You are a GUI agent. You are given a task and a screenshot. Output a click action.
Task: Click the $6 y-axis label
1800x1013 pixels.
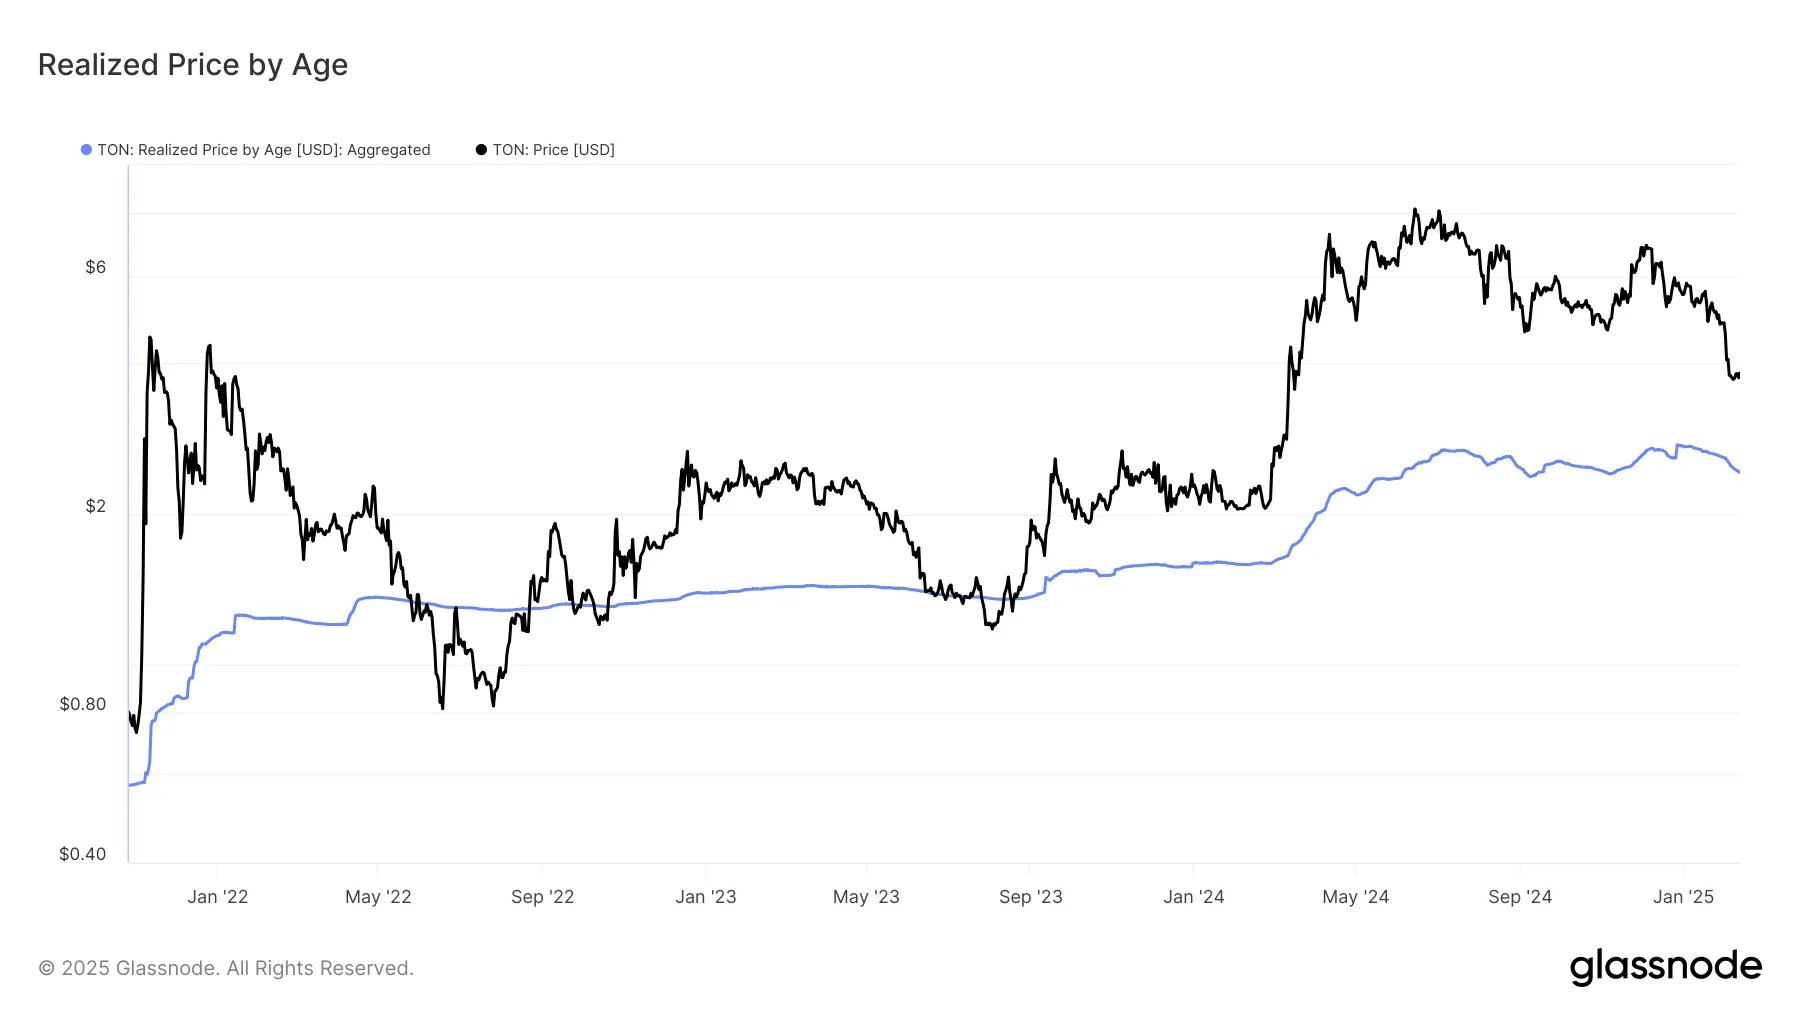tap(95, 267)
